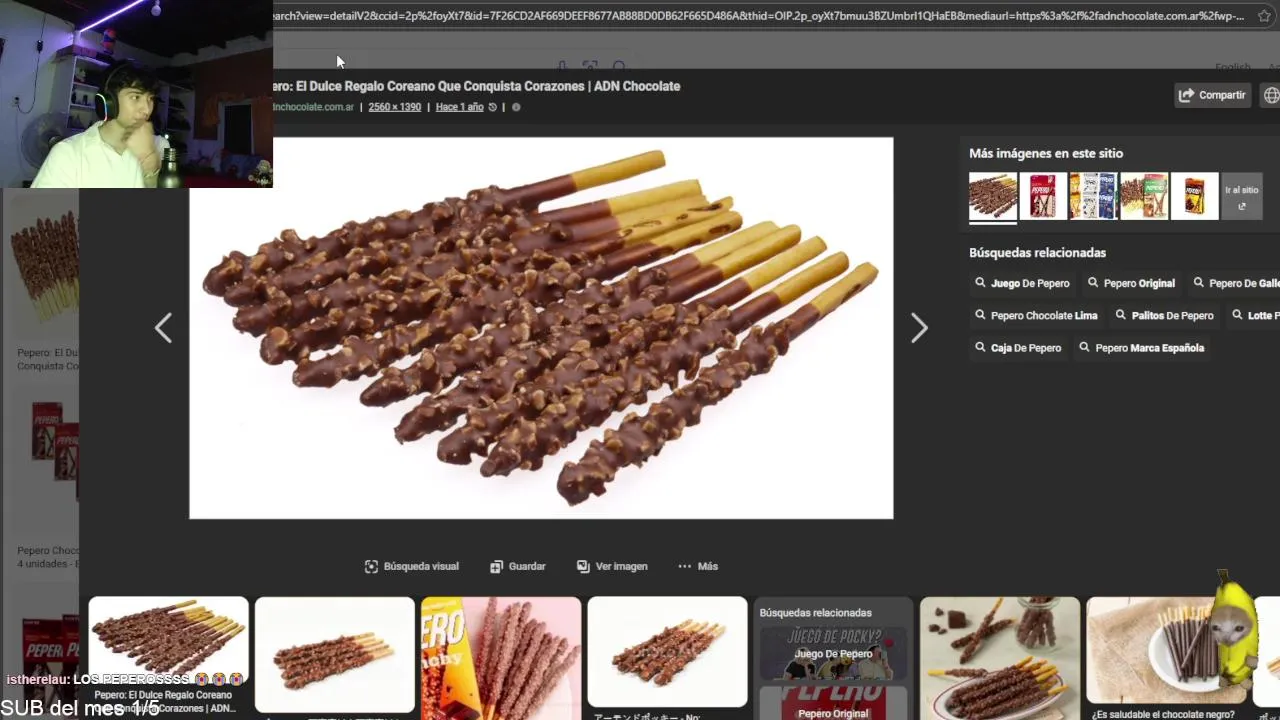Image resolution: width=1280 pixels, height=720 pixels.
Task: Select fourth site thumbnail with green Pepero box
Action: coord(1144,196)
